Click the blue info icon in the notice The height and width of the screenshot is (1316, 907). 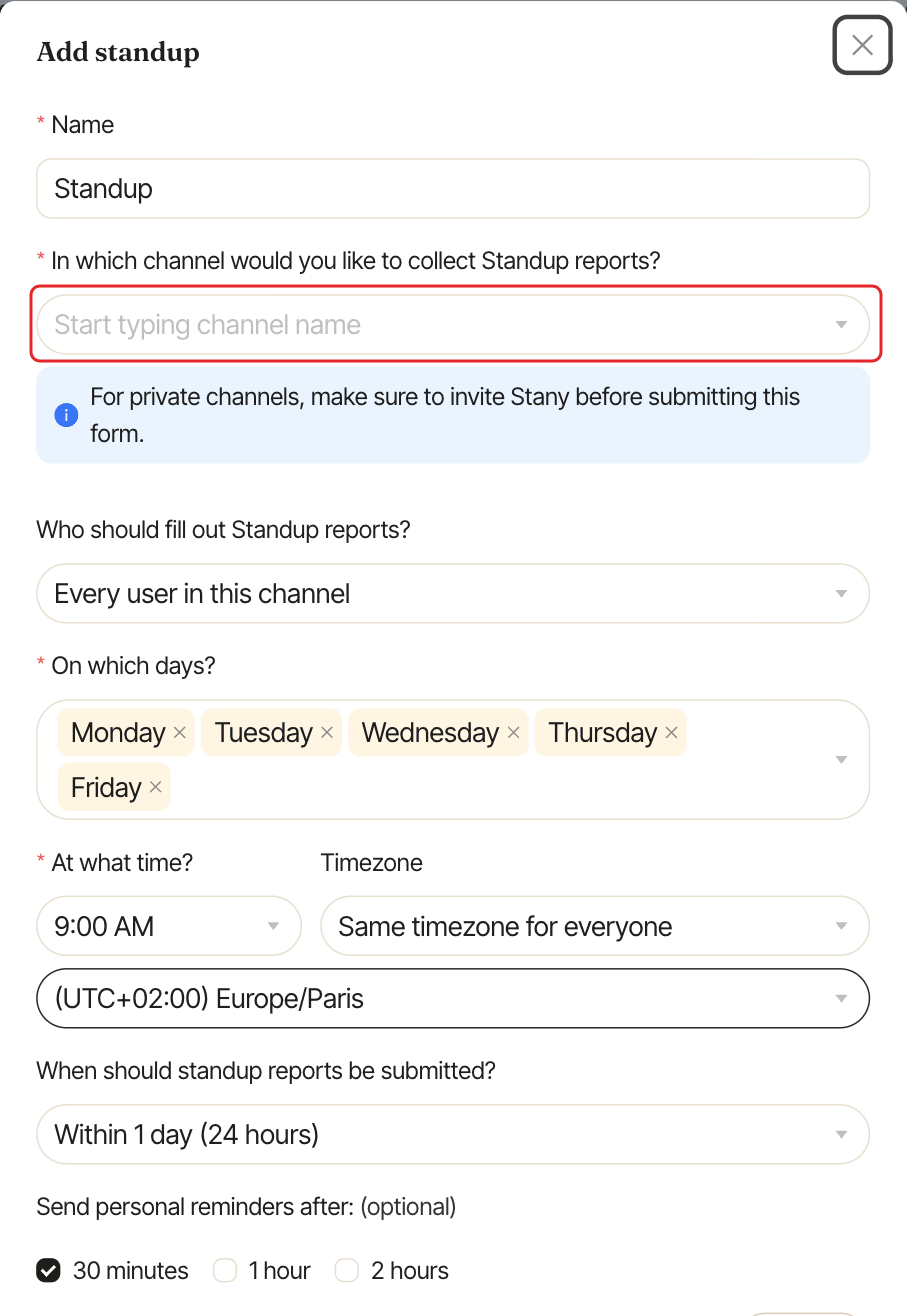point(66,415)
